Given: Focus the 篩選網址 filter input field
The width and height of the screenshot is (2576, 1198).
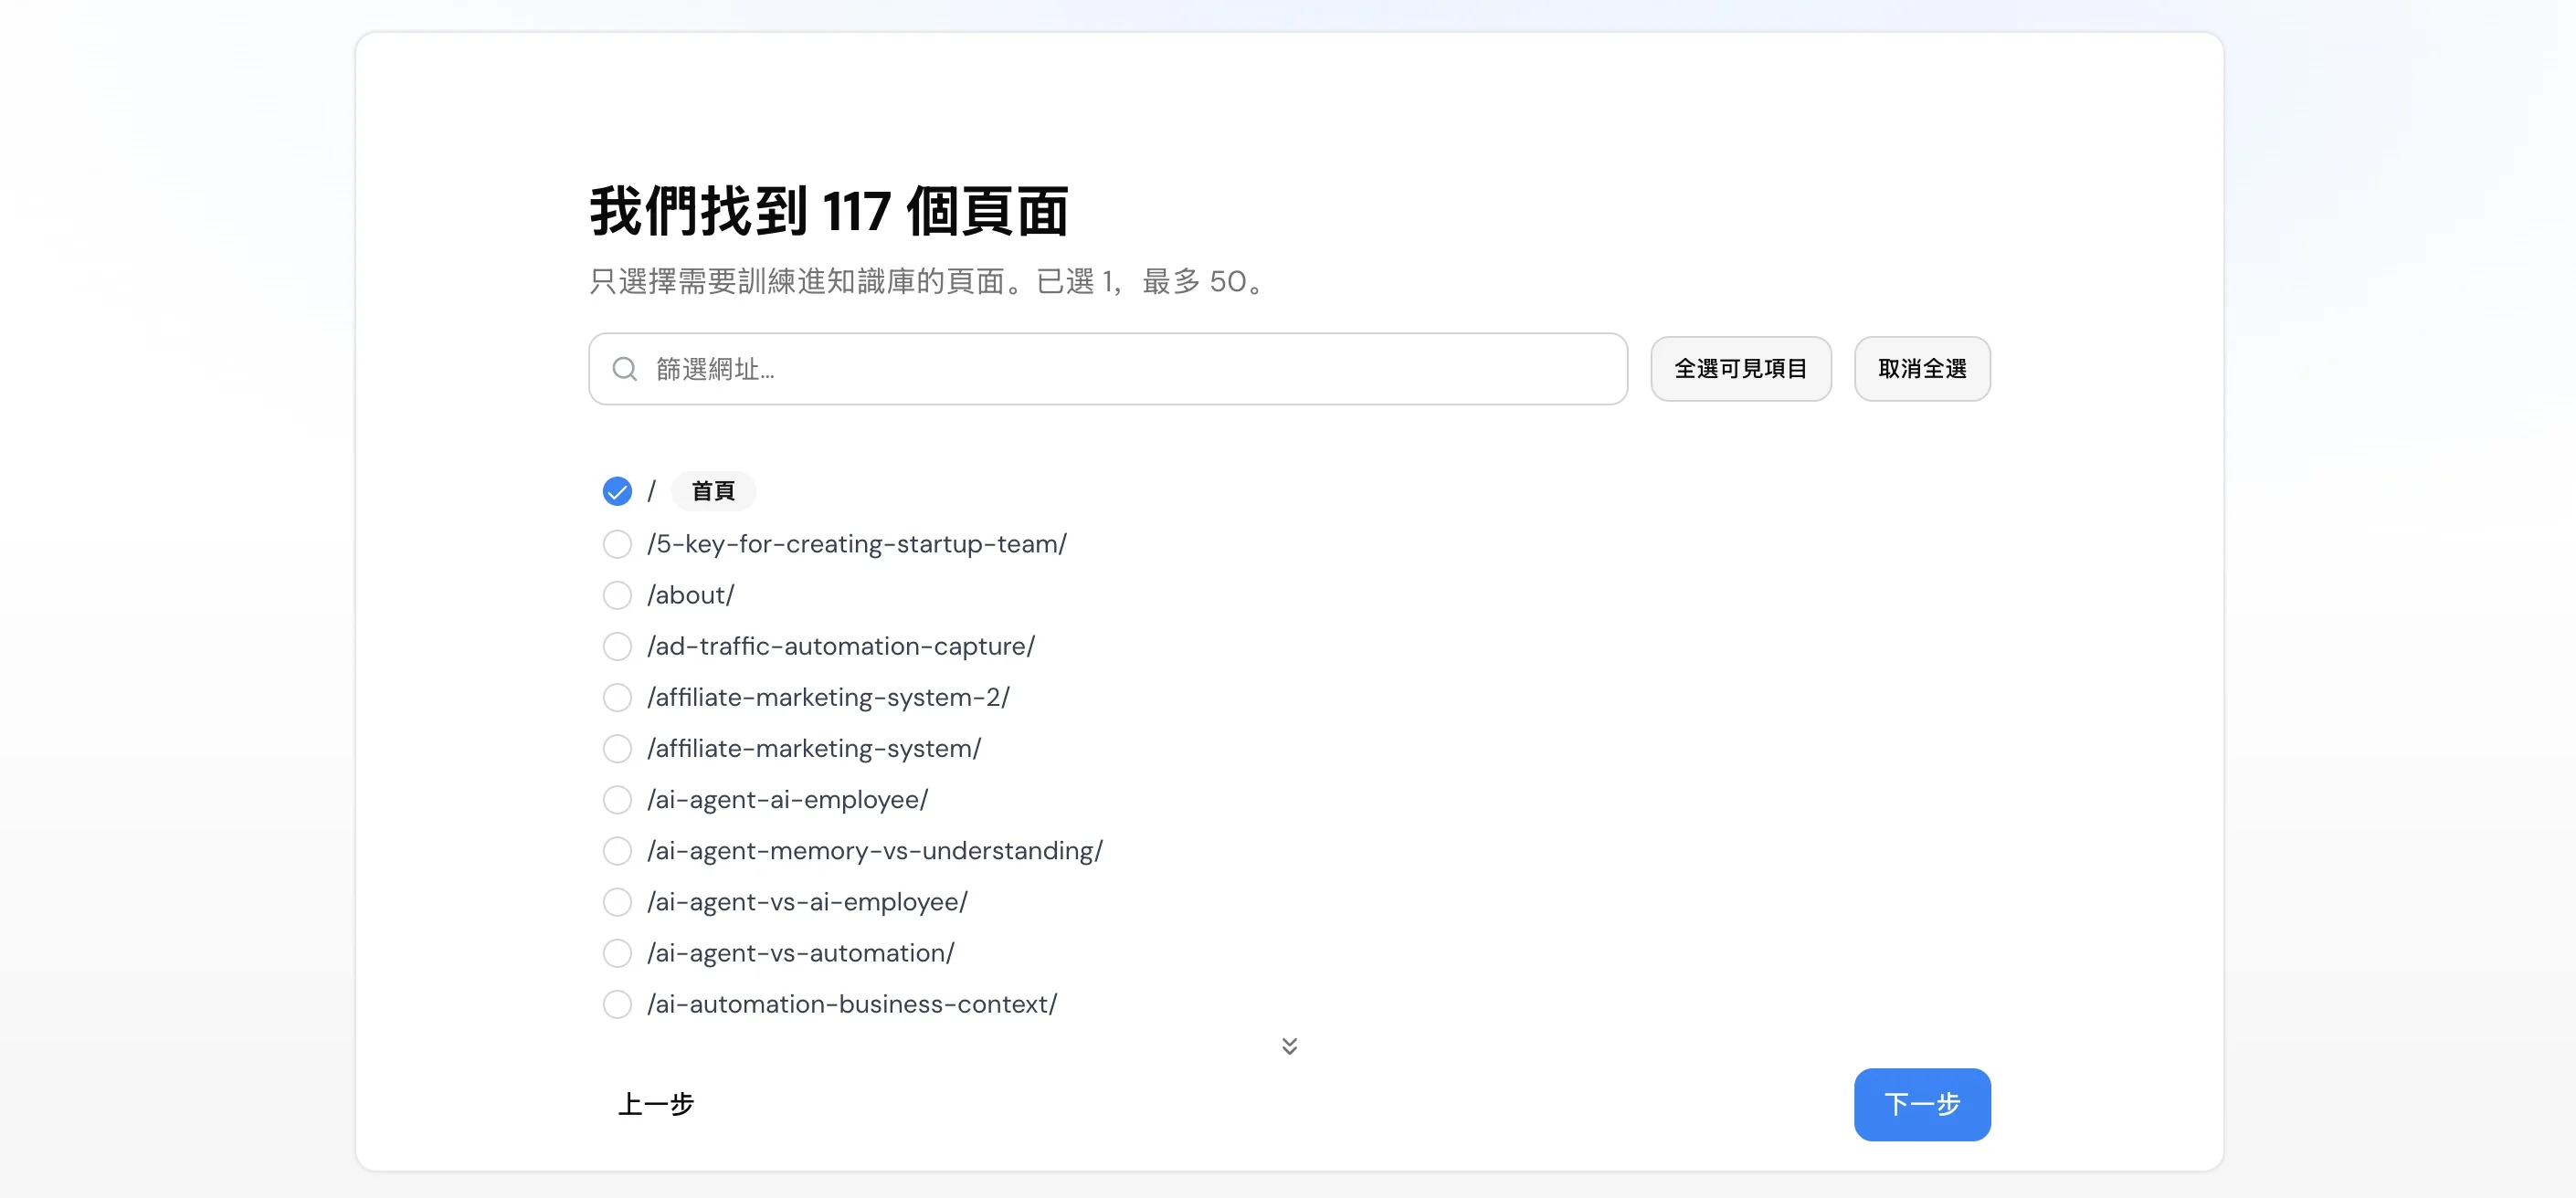Looking at the screenshot, I should pyautogui.click(x=1108, y=369).
